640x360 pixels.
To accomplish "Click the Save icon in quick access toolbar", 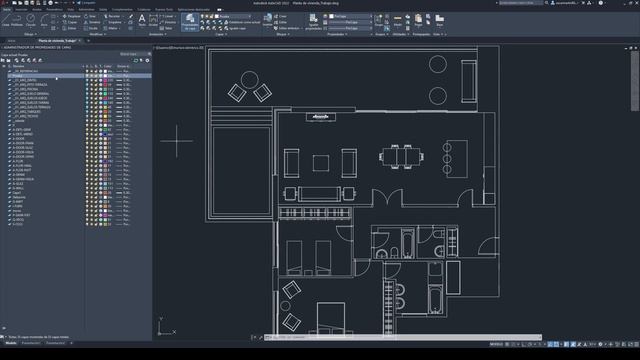I will 26,3.
